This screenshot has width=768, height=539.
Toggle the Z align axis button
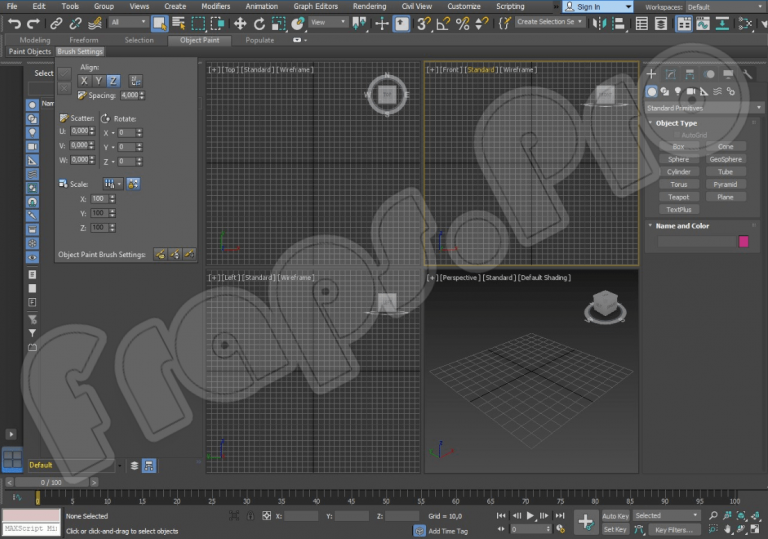(113, 80)
